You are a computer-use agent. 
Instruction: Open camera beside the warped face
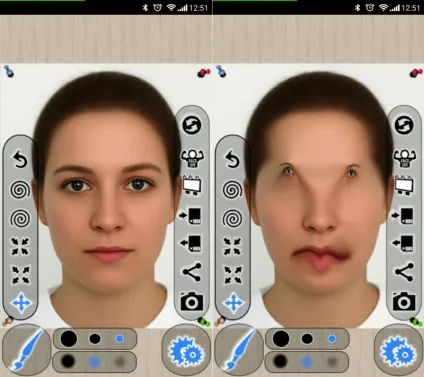[404, 301]
